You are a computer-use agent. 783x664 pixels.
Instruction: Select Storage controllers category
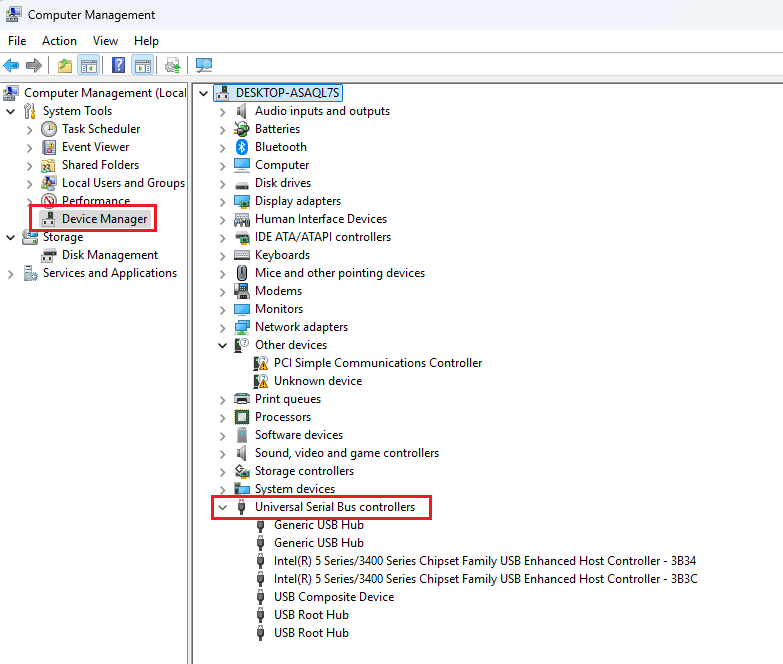(304, 471)
